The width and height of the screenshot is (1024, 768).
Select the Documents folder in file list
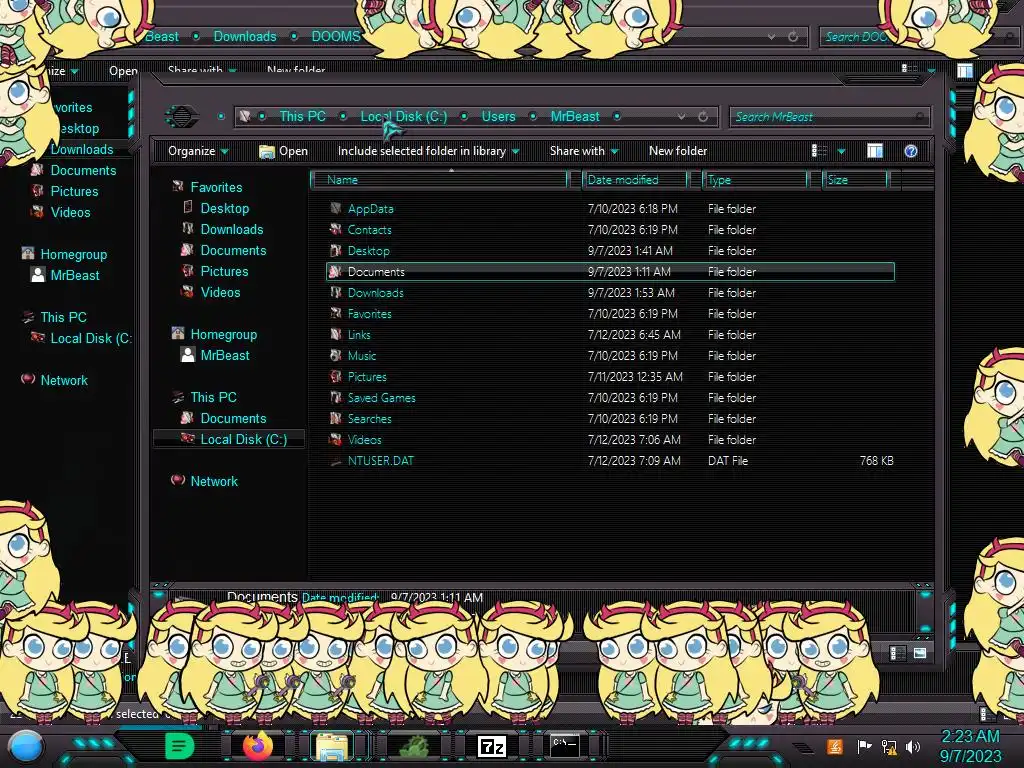[x=610, y=272]
